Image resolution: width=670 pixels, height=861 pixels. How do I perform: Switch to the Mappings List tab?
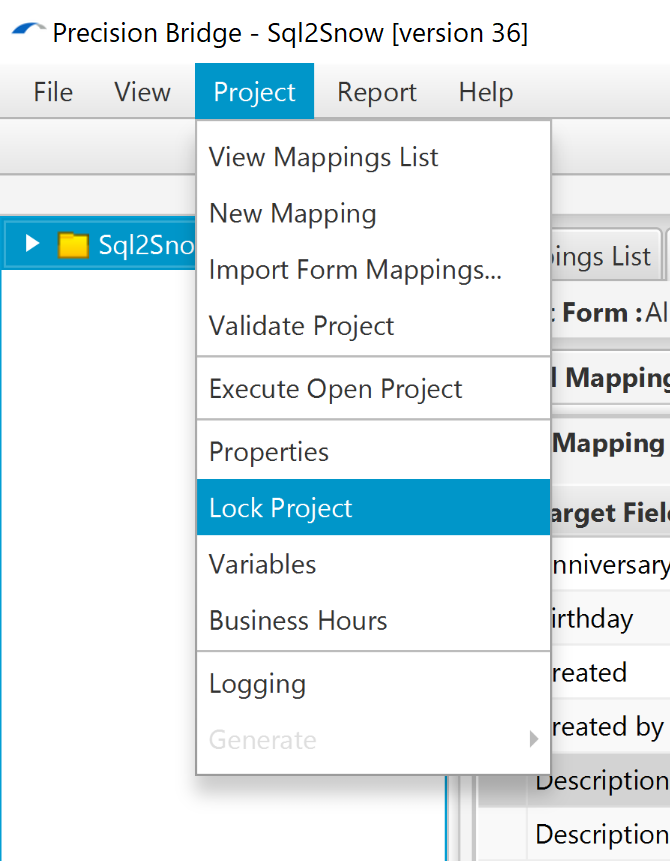(x=605, y=256)
